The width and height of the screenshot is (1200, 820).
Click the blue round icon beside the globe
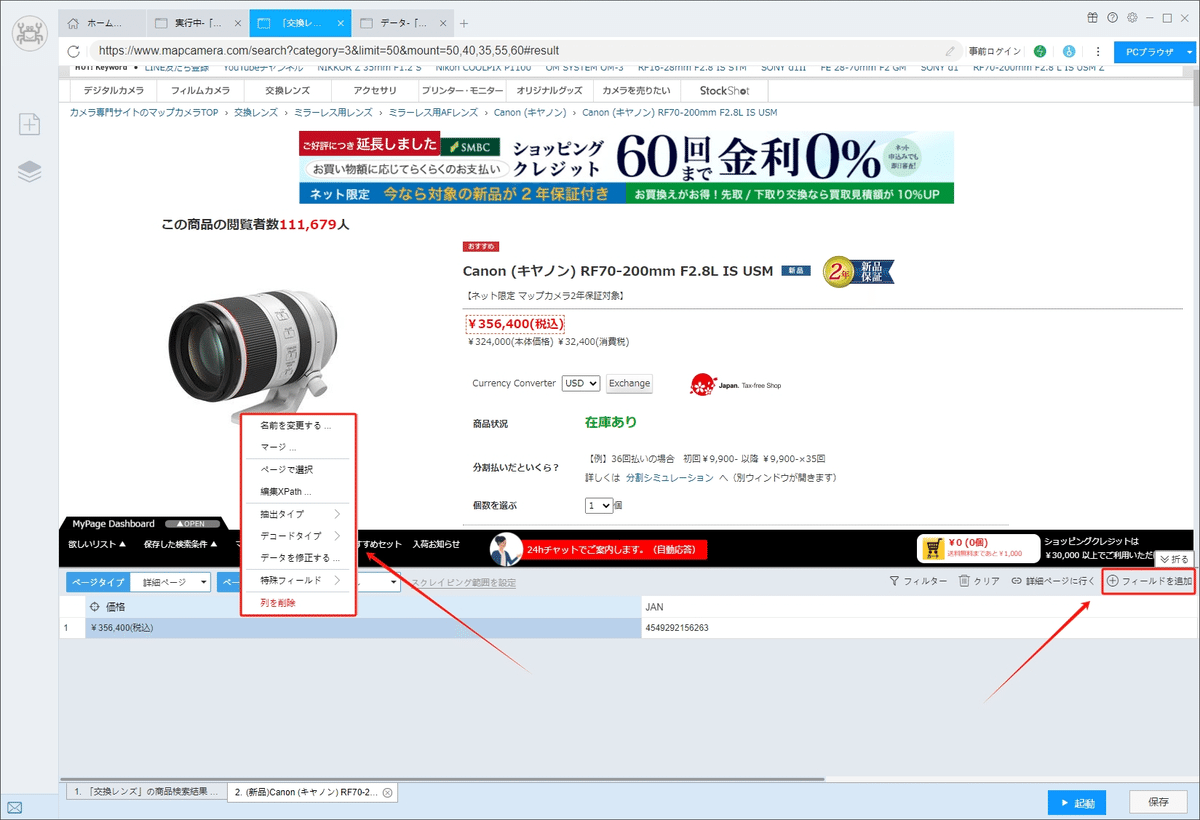point(1068,51)
